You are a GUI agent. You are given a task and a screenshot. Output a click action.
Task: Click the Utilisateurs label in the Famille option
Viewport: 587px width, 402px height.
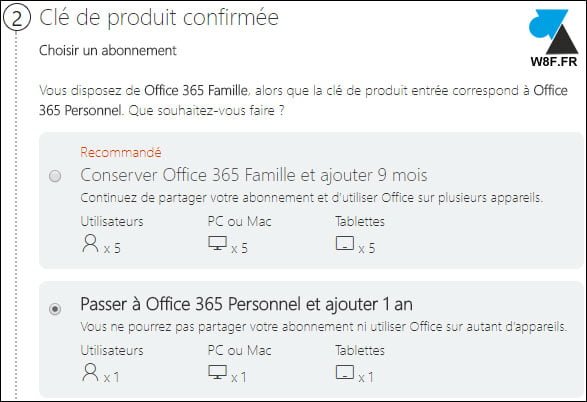[112, 221]
